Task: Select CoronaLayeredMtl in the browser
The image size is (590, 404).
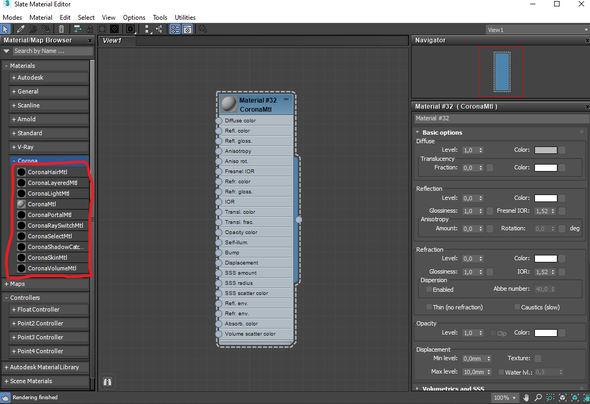Action: (52, 183)
